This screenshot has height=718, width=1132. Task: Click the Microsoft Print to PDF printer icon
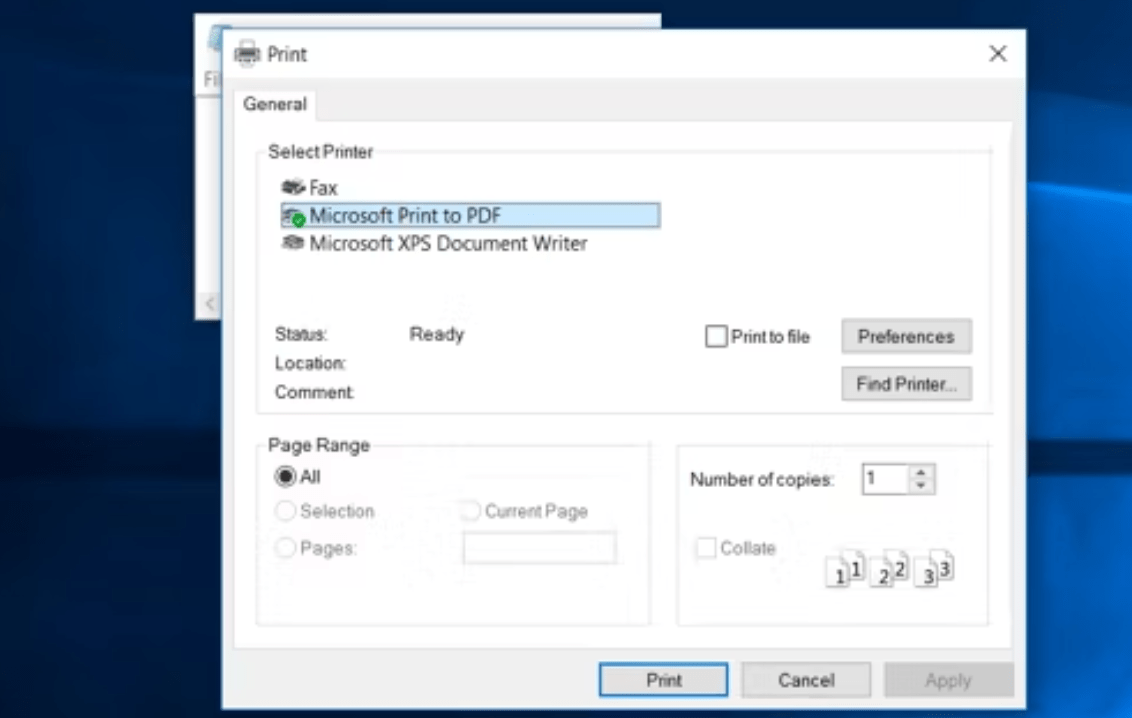tap(293, 216)
